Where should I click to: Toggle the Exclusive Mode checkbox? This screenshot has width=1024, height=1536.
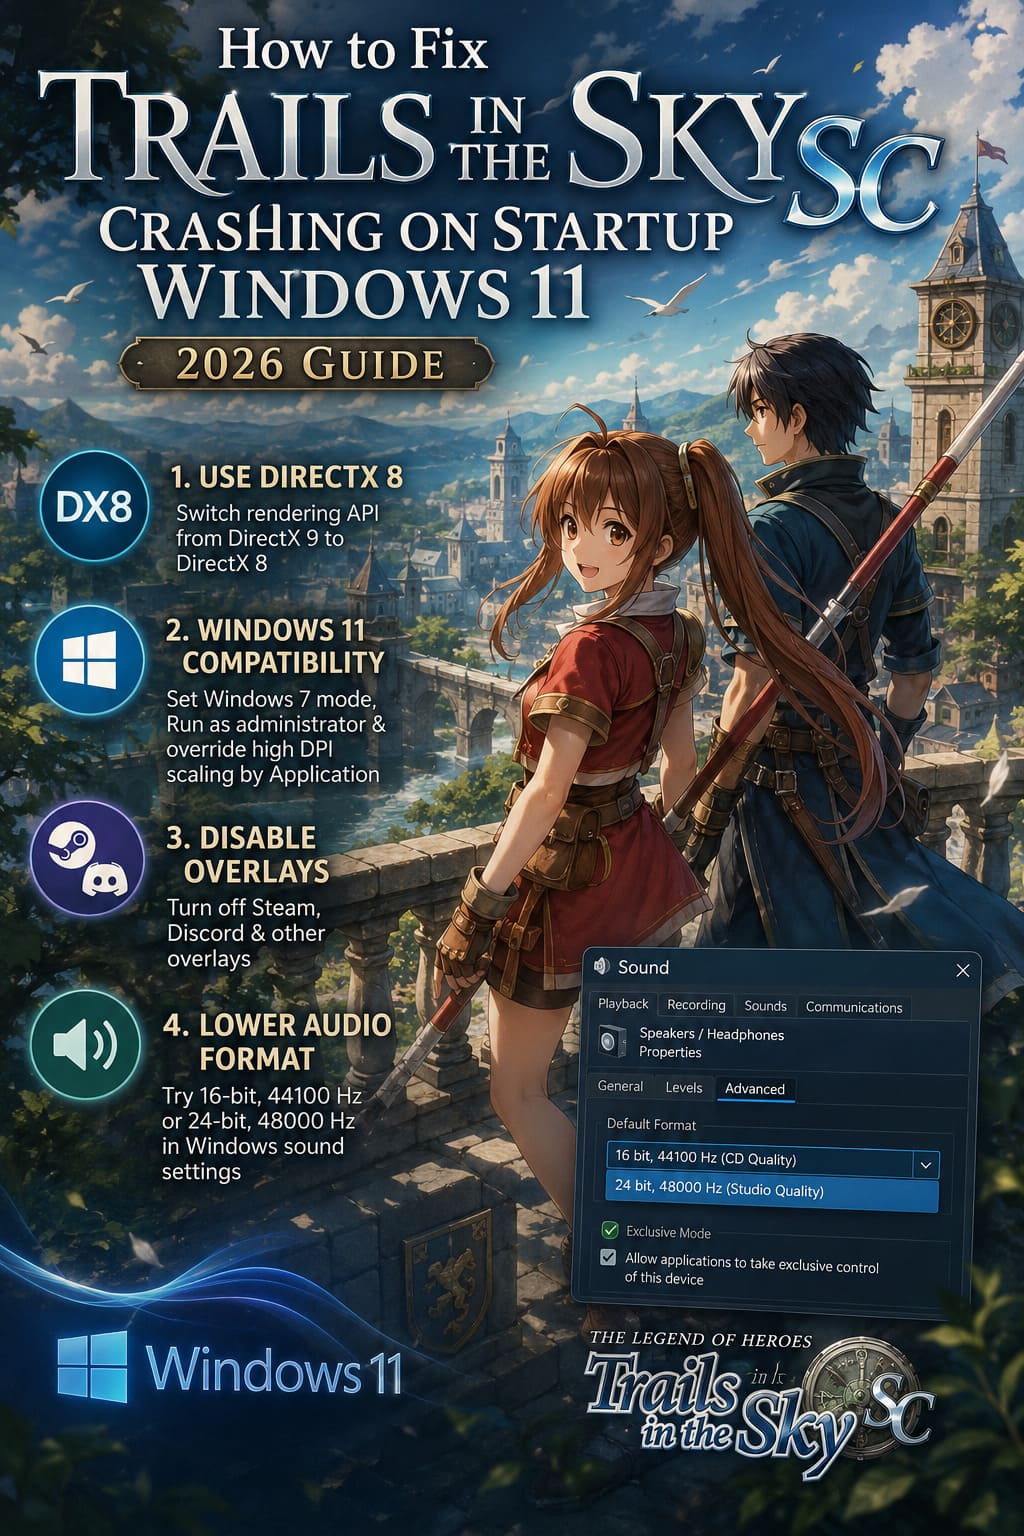[x=610, y=1230]
